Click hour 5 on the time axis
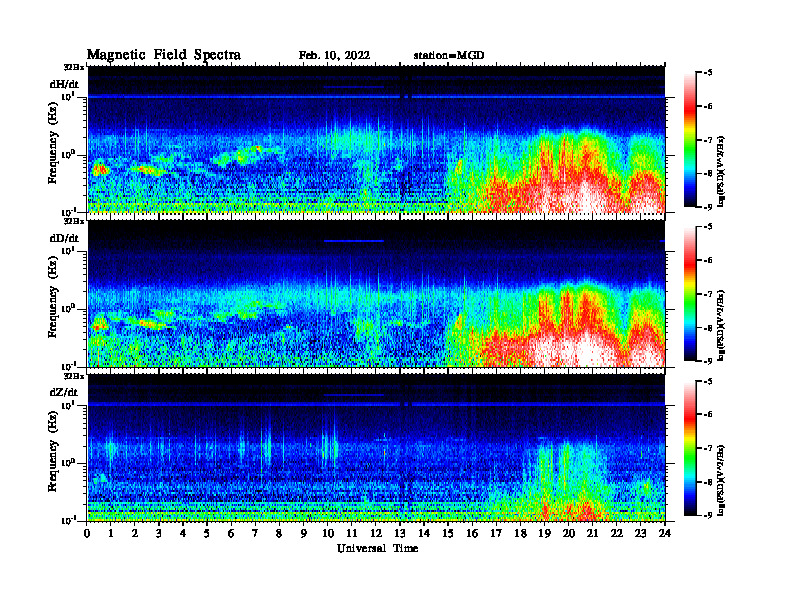The width and height of the screenshot is (792, 612). [x=207, y=533]
